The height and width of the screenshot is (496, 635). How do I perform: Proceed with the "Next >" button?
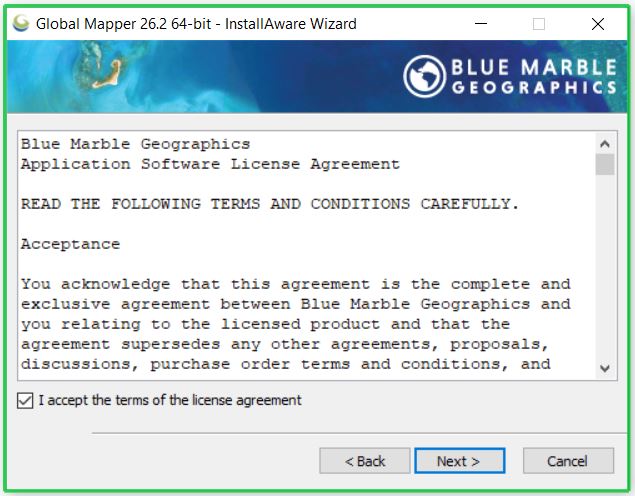coord(458,461)
